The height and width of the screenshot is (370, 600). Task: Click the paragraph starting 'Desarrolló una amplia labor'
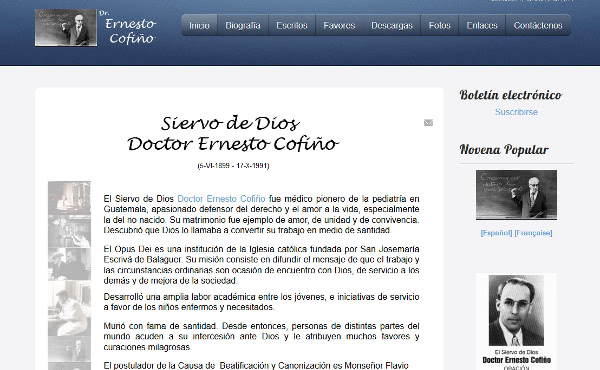point(261,302)
